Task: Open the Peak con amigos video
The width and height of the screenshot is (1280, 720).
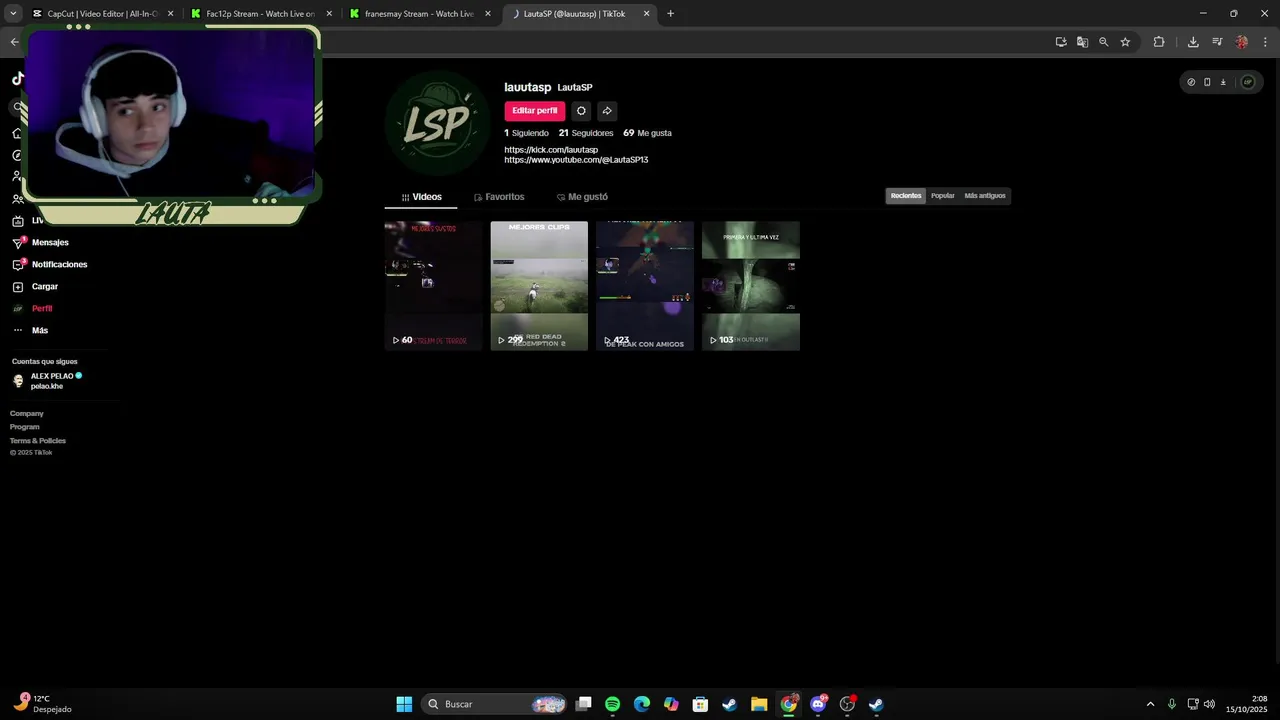Action: click(x=645, y=286)
